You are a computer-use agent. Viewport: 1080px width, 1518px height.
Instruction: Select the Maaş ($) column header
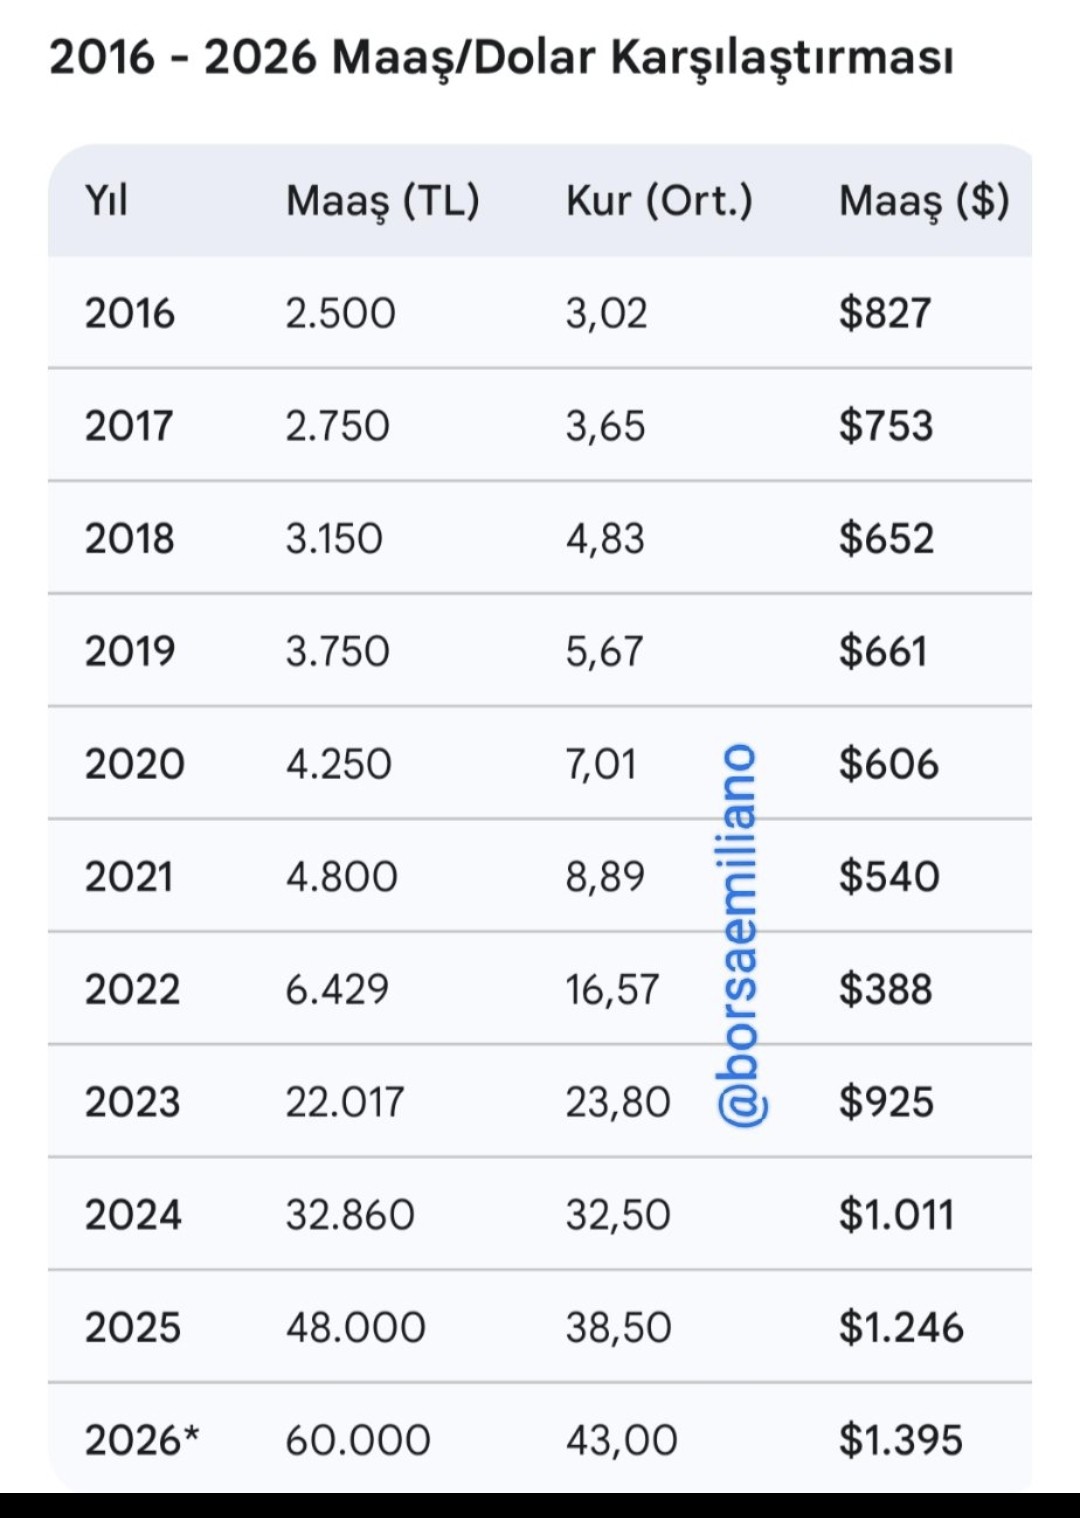pos(924,201)
